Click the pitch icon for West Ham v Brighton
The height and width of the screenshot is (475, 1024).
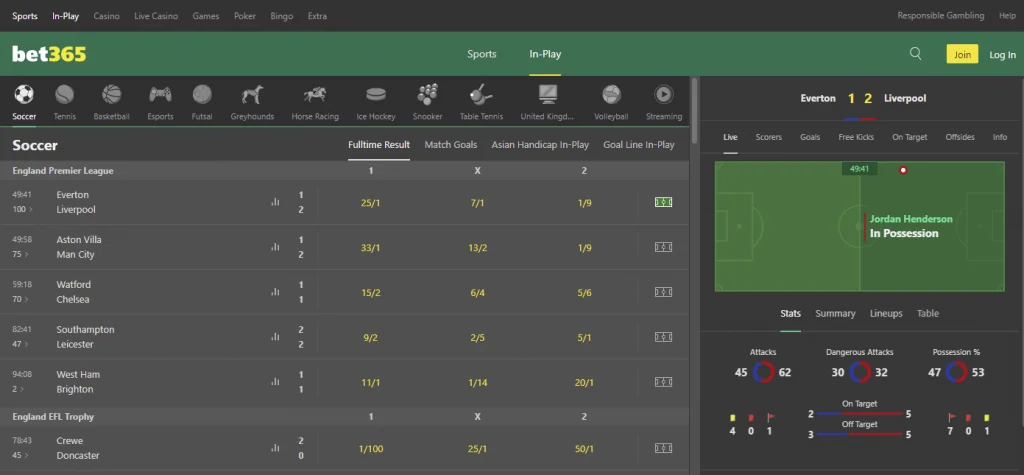(x=664, y=382)
